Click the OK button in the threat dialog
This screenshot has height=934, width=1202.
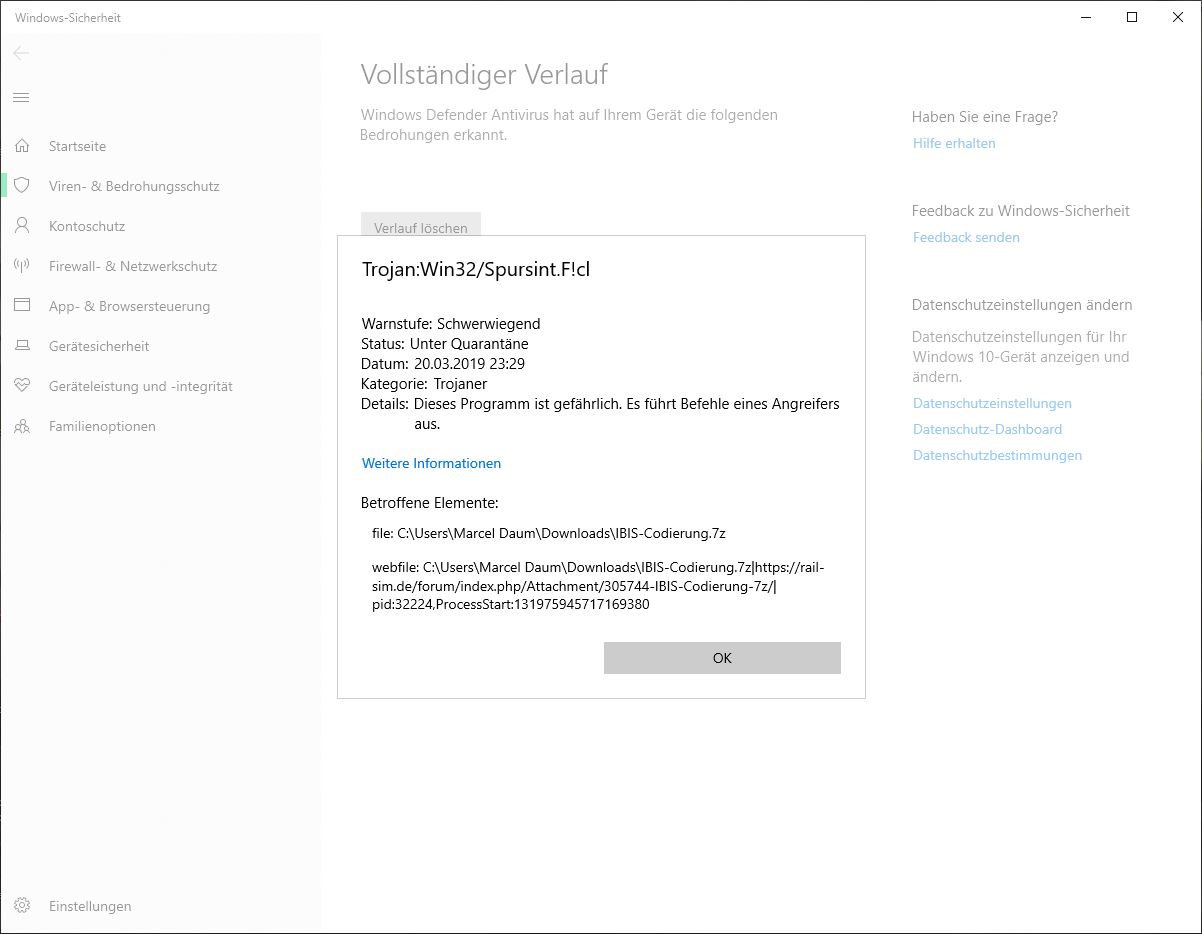tap(722, 658)
